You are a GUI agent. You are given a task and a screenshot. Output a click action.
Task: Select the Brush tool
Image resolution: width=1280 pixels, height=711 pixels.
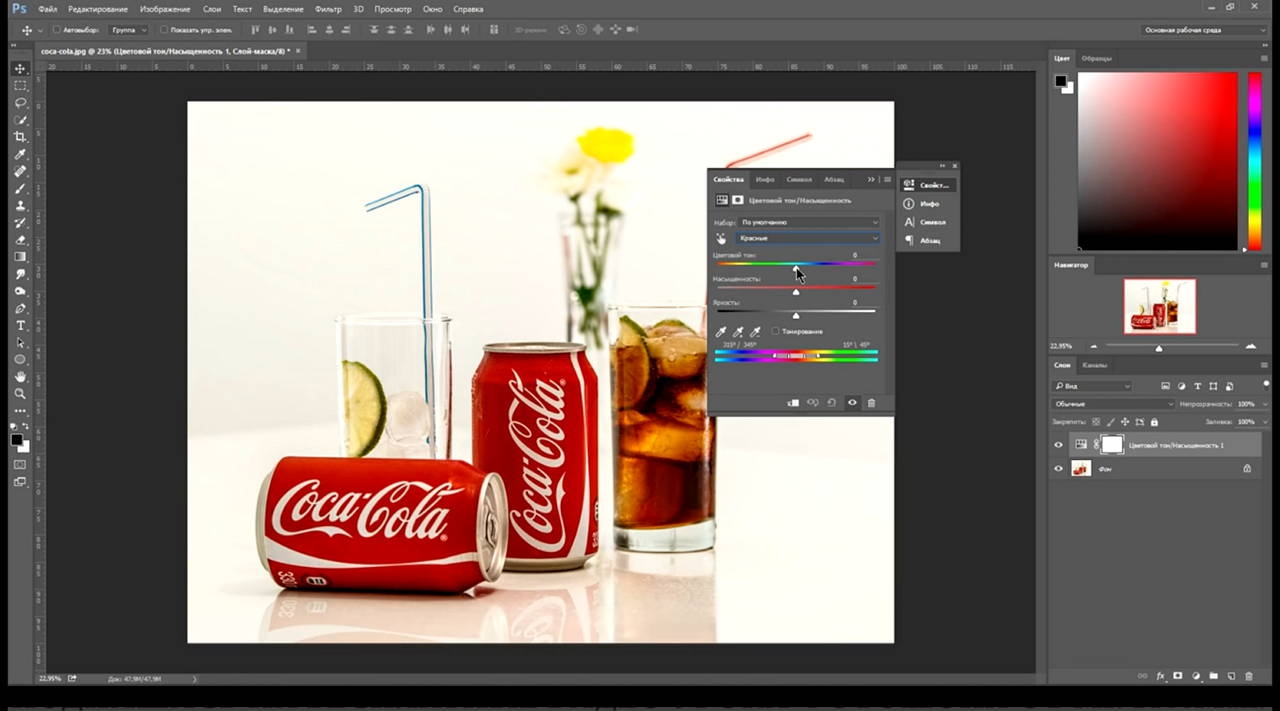click(20, 188)
